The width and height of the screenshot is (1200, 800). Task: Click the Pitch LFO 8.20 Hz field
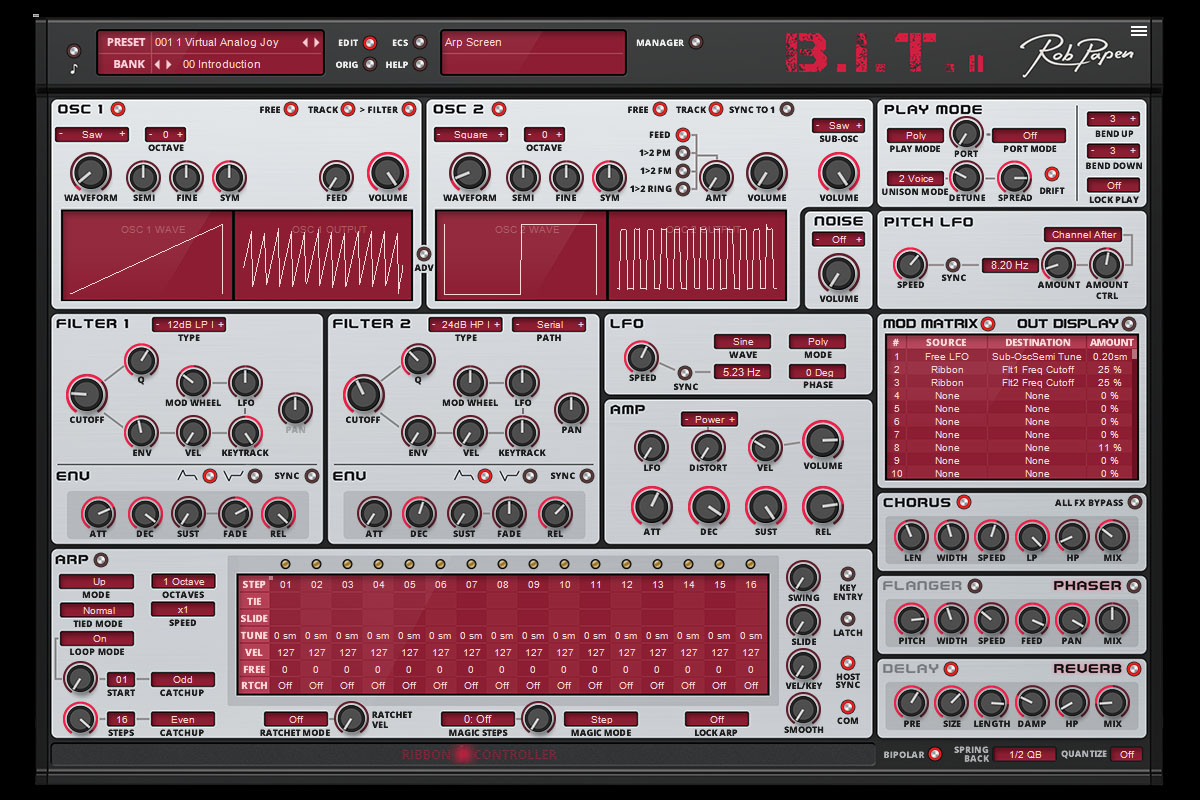1009,265
